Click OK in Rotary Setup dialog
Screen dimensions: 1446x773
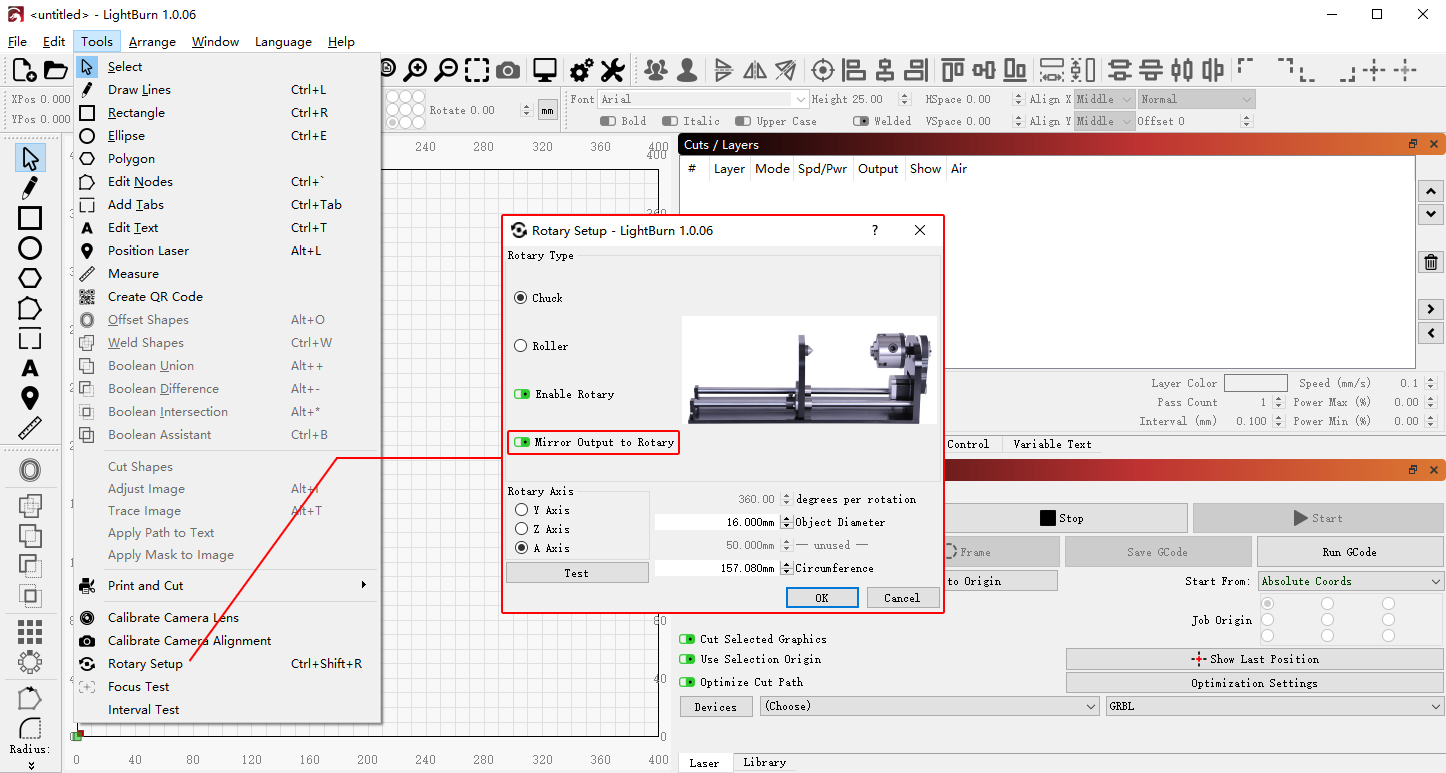822,598
